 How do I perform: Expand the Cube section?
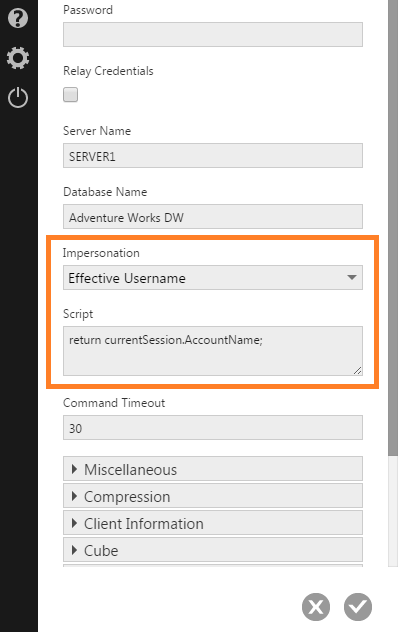(213, 550)
